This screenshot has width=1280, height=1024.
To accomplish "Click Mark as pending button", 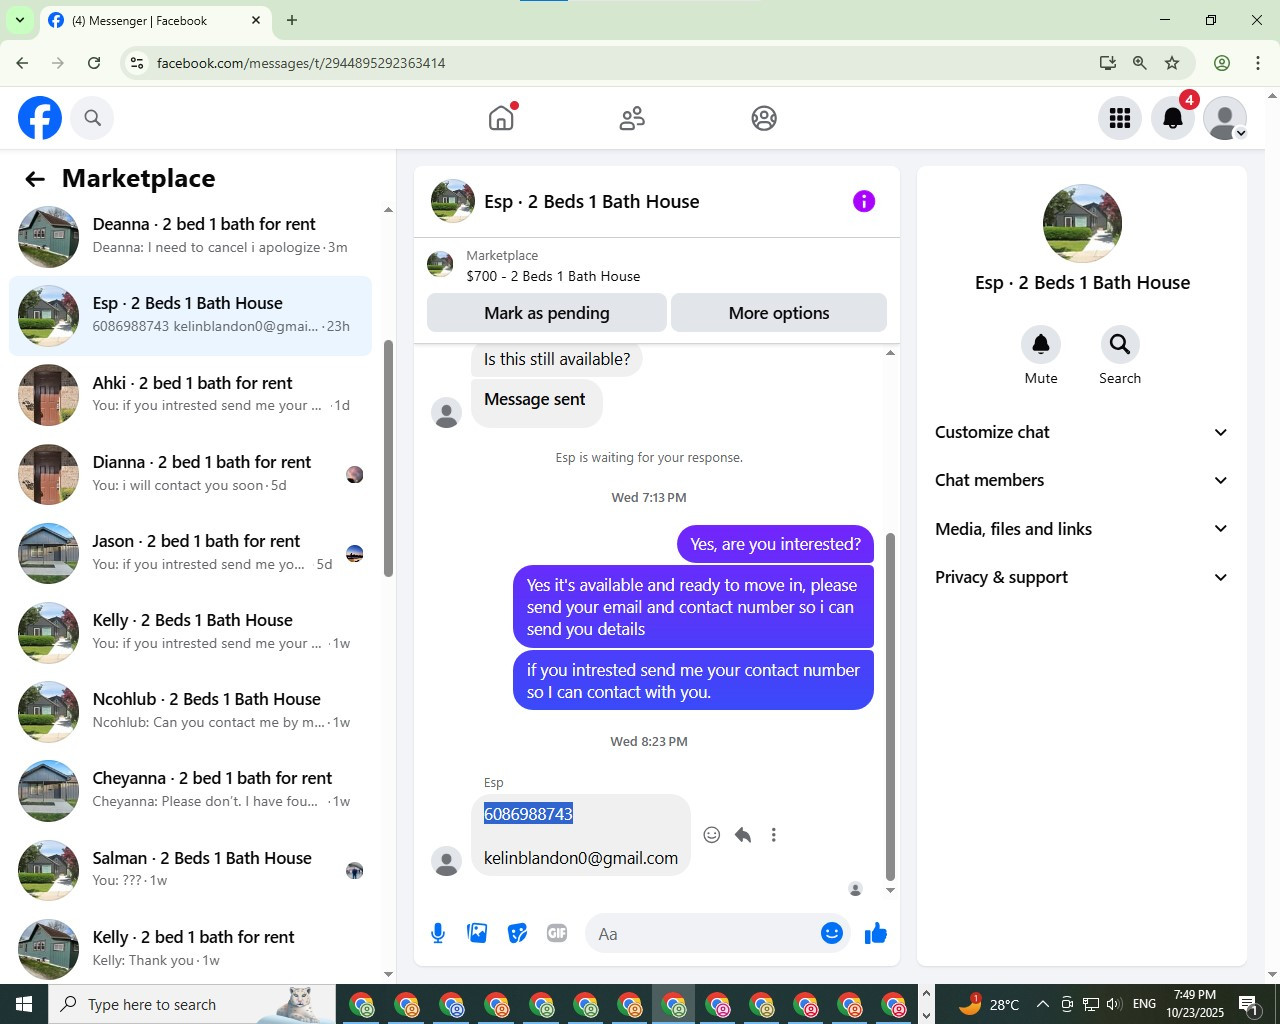I will tap(547, 313).
